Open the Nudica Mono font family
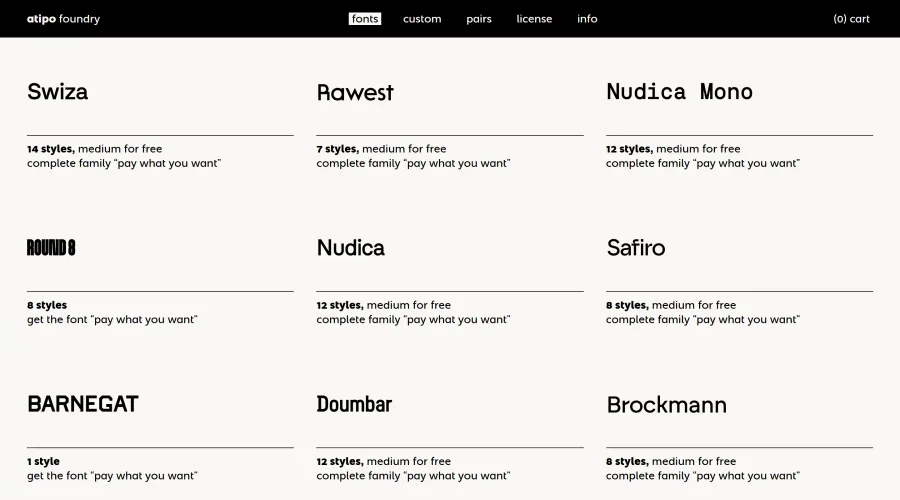This screenshot has height=500, width=900. 679,92
